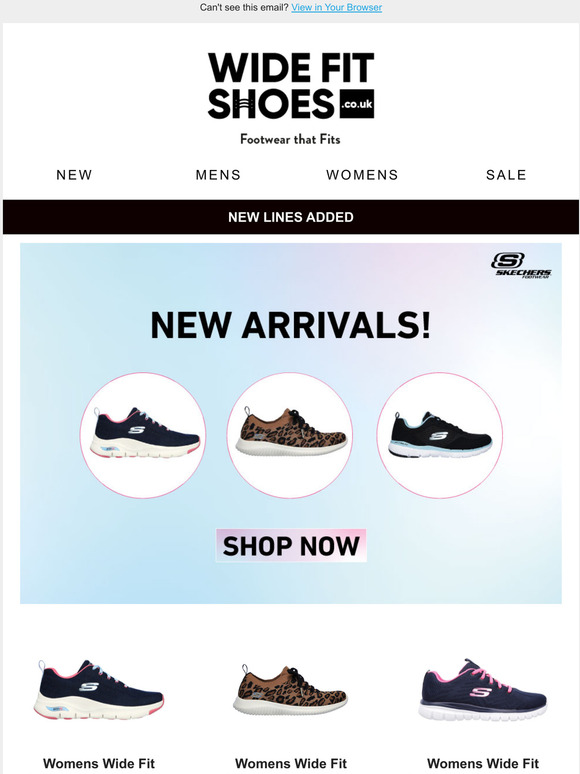
Task: Open the navy trainer with pink laces
Action: pyautogui.click(x=483, y=689)
